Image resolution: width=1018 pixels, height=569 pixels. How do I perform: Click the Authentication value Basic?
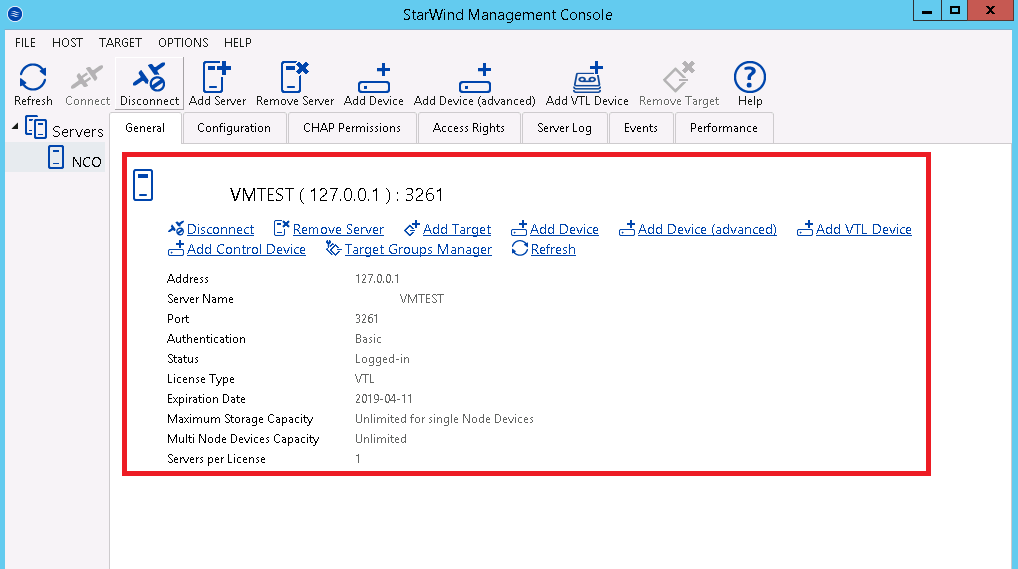[x=368, y=339]
